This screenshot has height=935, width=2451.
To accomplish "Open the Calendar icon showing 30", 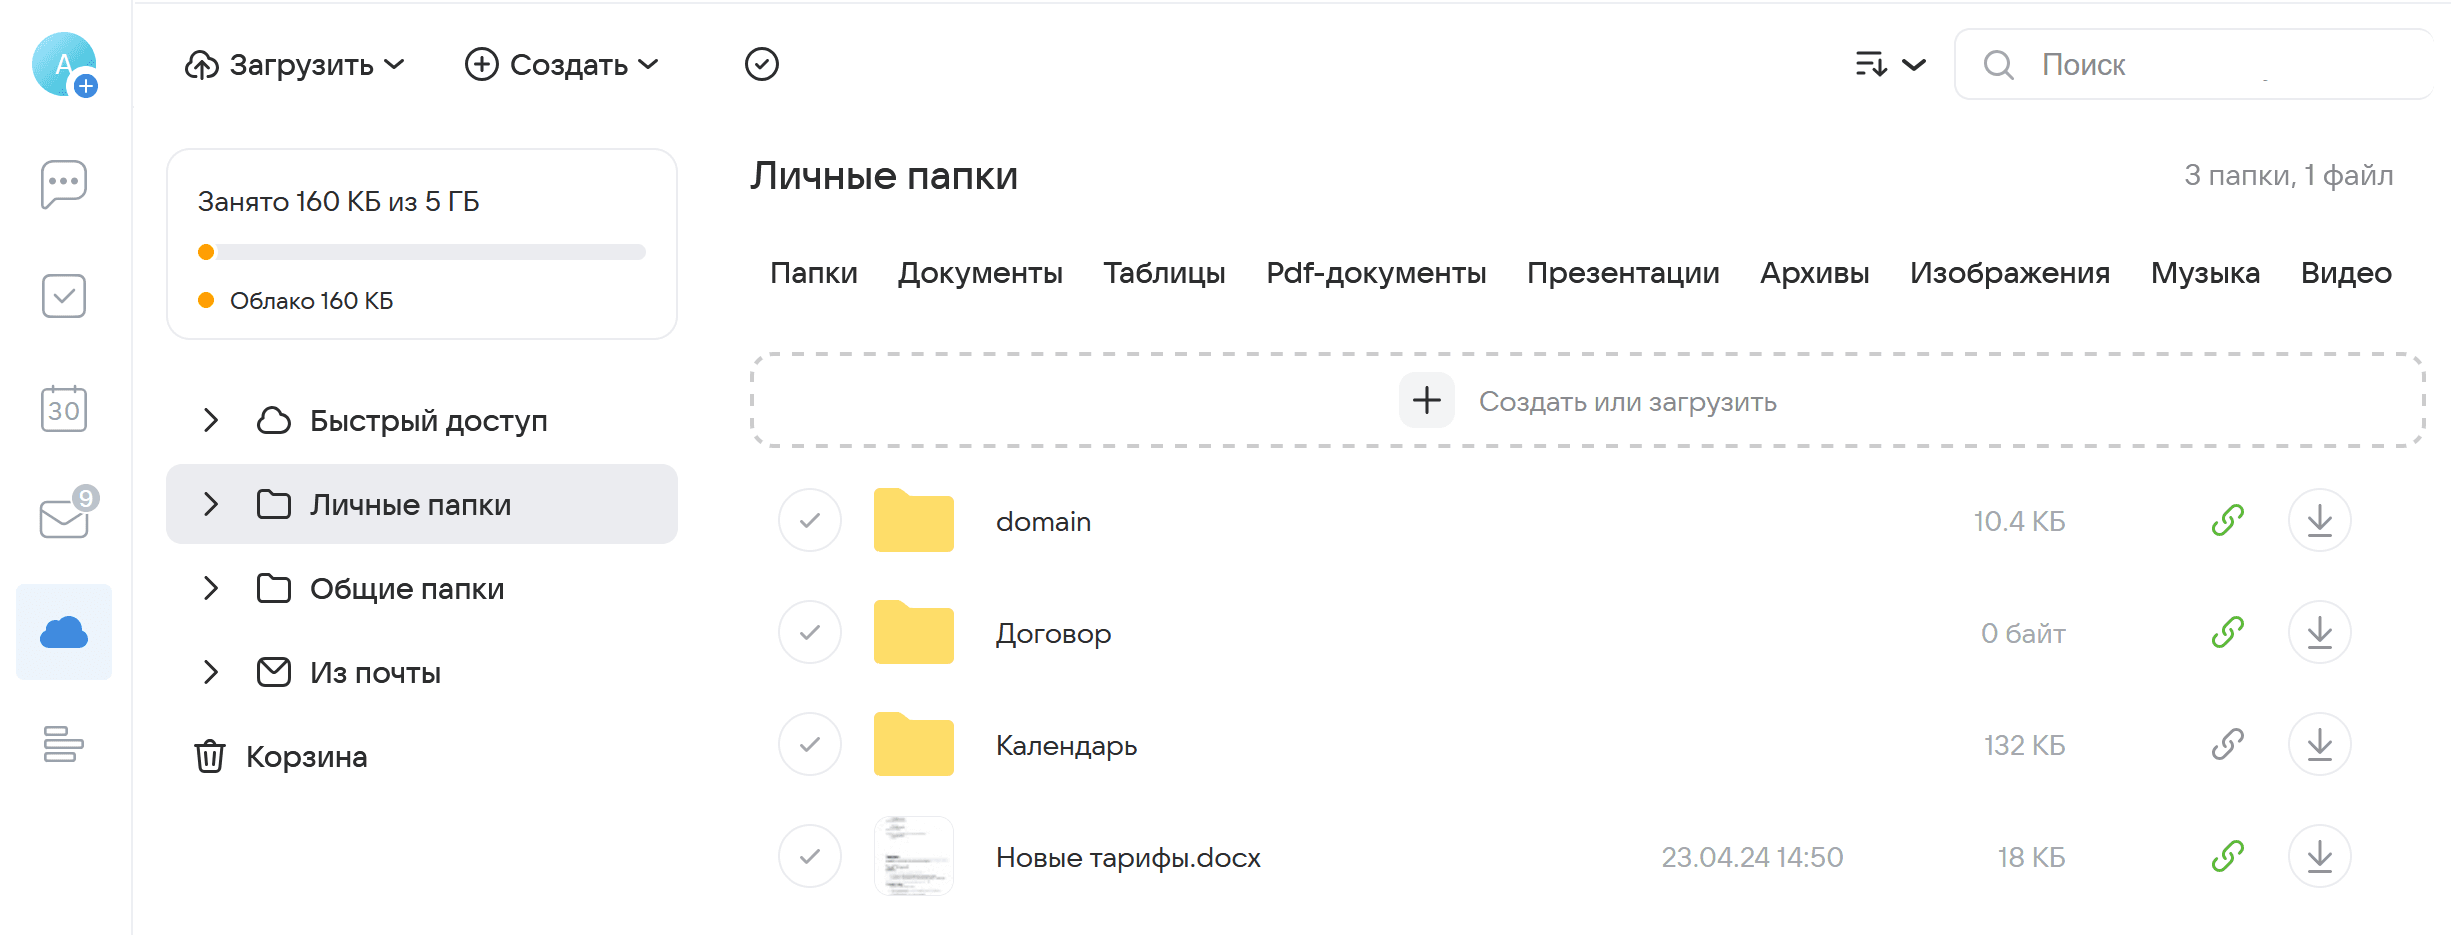I will pyautogui.click(x=64, y=408).
